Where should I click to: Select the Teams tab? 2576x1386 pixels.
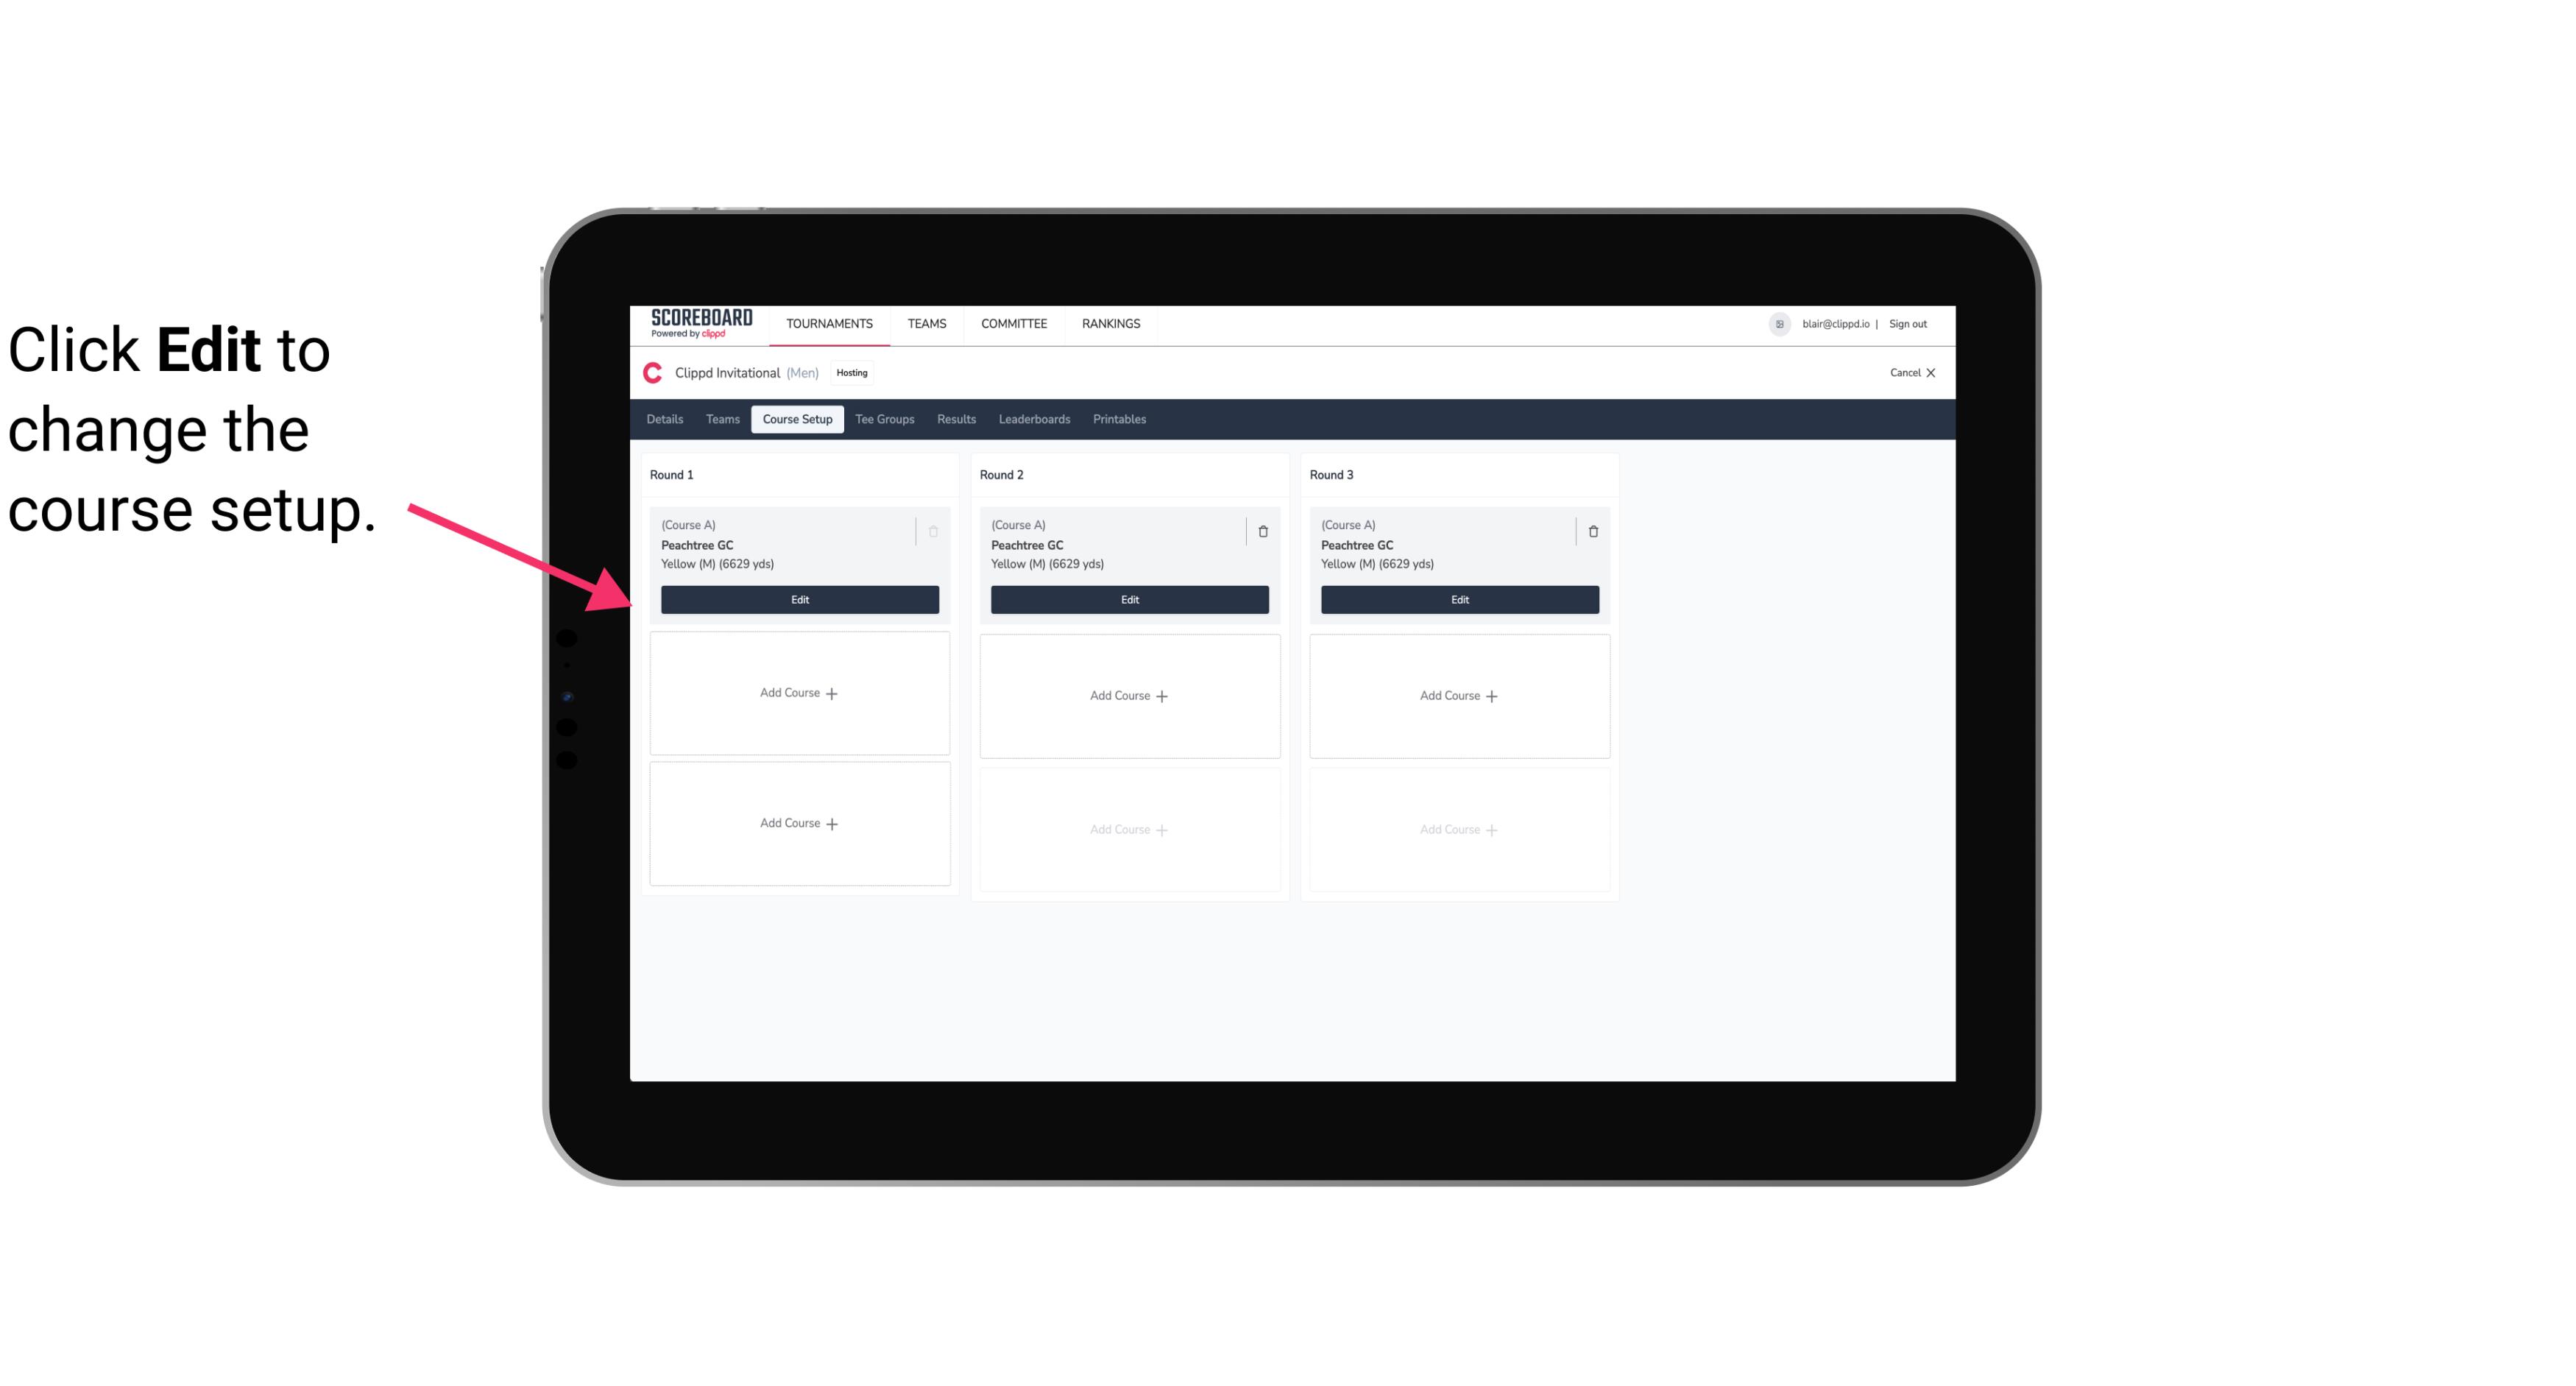coord(721,420)
